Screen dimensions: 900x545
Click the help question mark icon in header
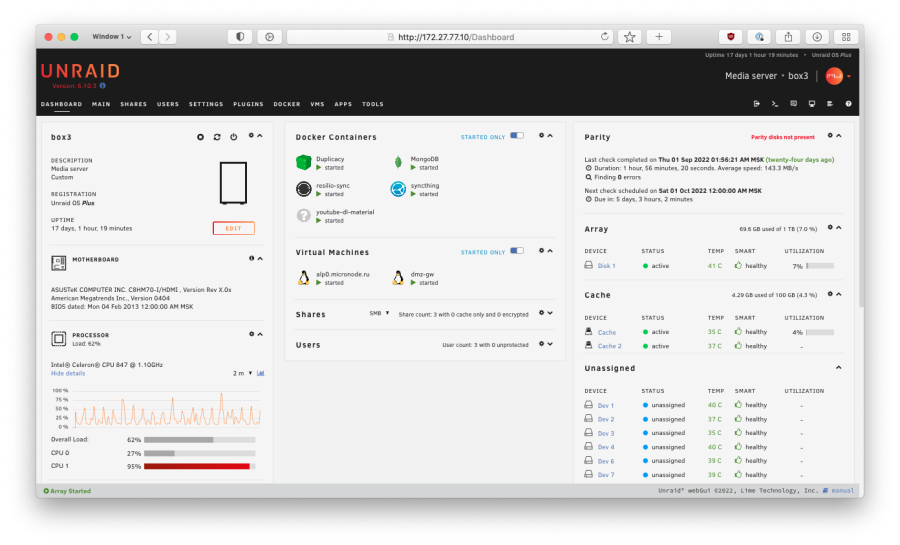[848, 103]
